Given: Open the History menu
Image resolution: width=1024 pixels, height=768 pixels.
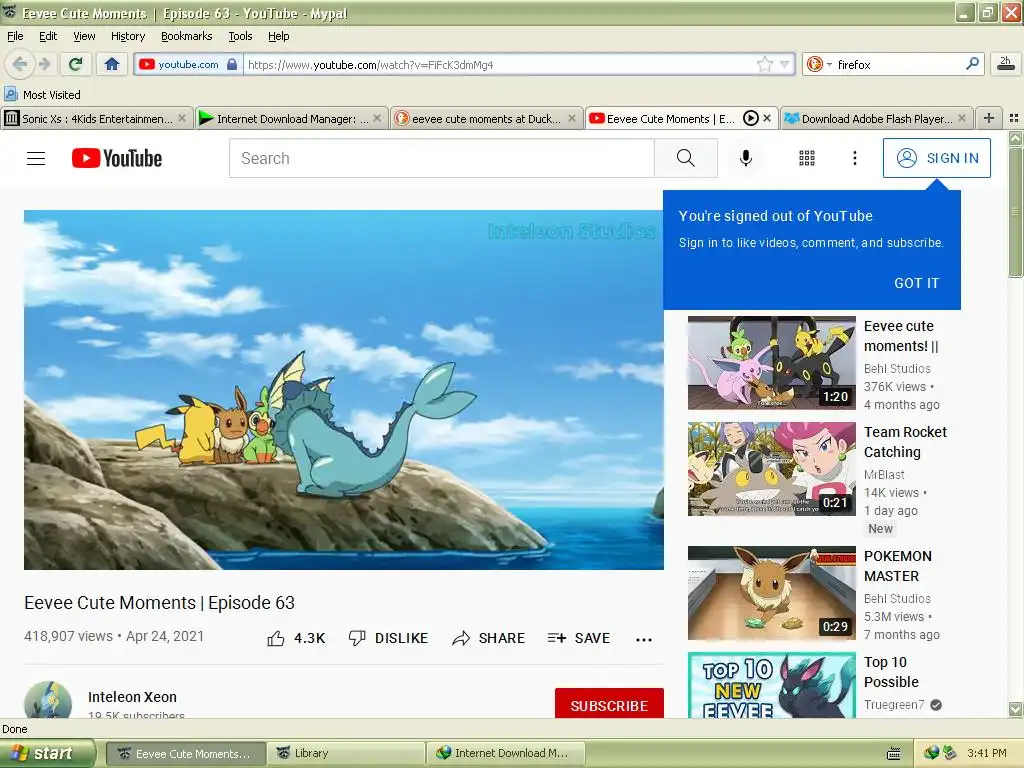Looking at the screenshot, I should coord(128,36).
